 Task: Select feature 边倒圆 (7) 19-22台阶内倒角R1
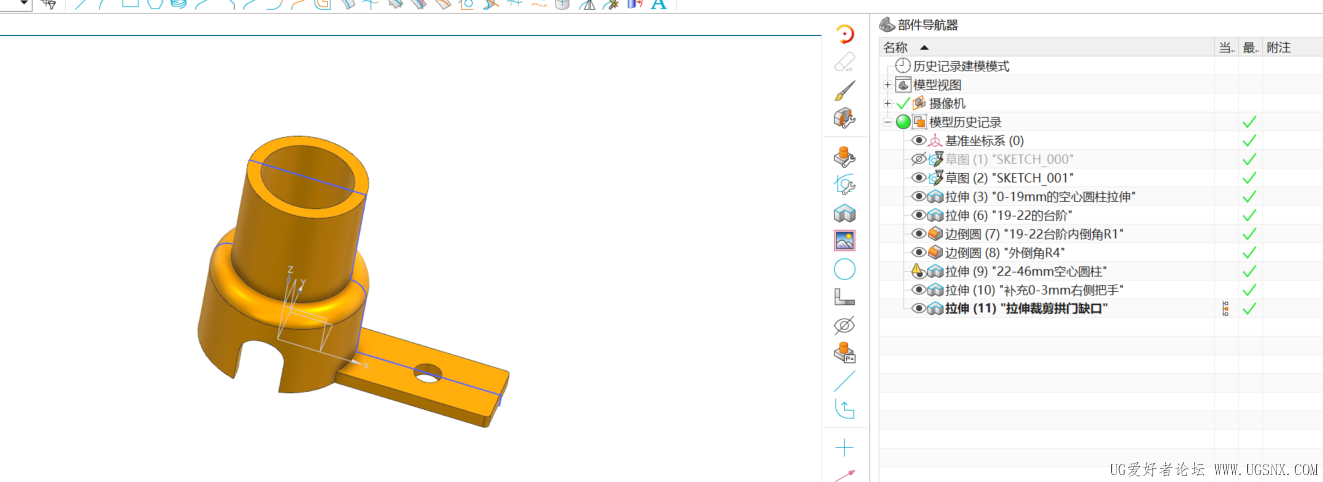[1035, 234]
